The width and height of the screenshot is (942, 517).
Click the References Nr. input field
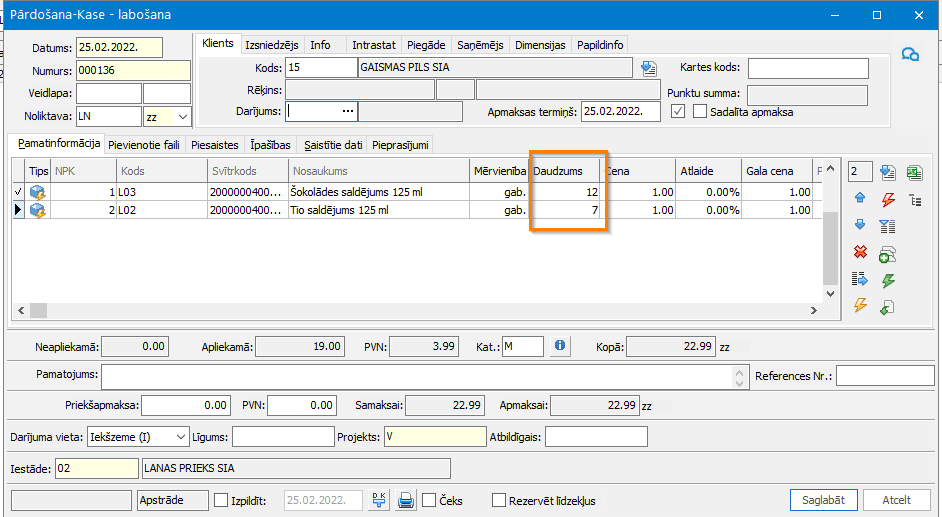885,376
